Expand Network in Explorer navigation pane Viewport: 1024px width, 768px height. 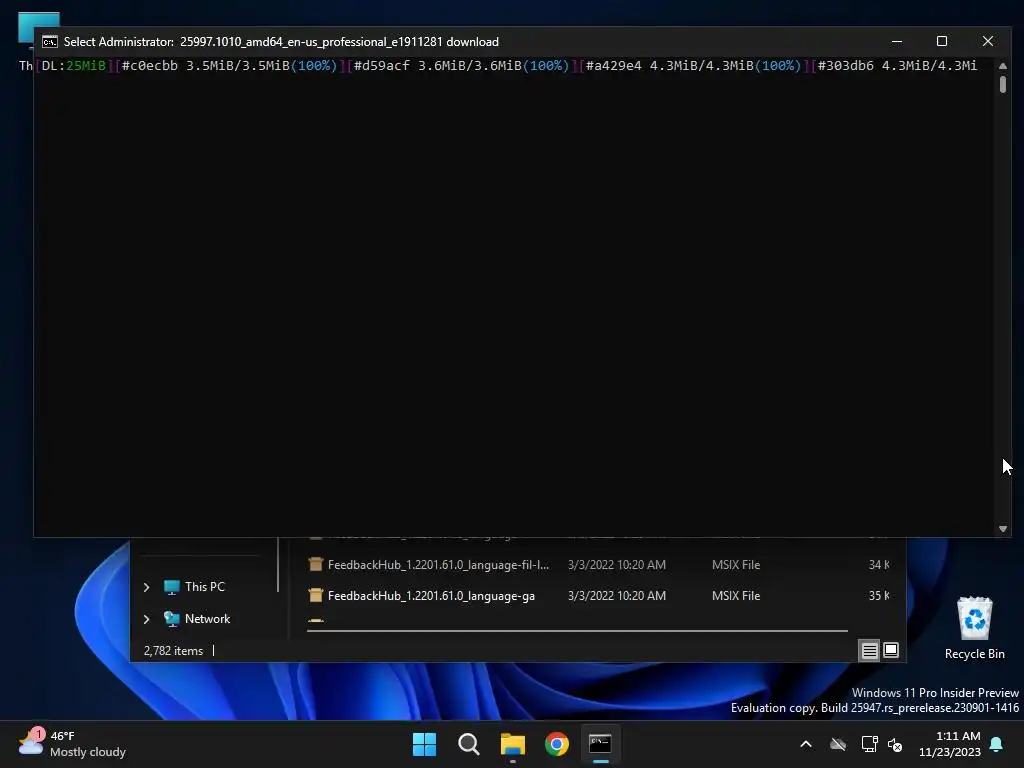pos(146,619)
